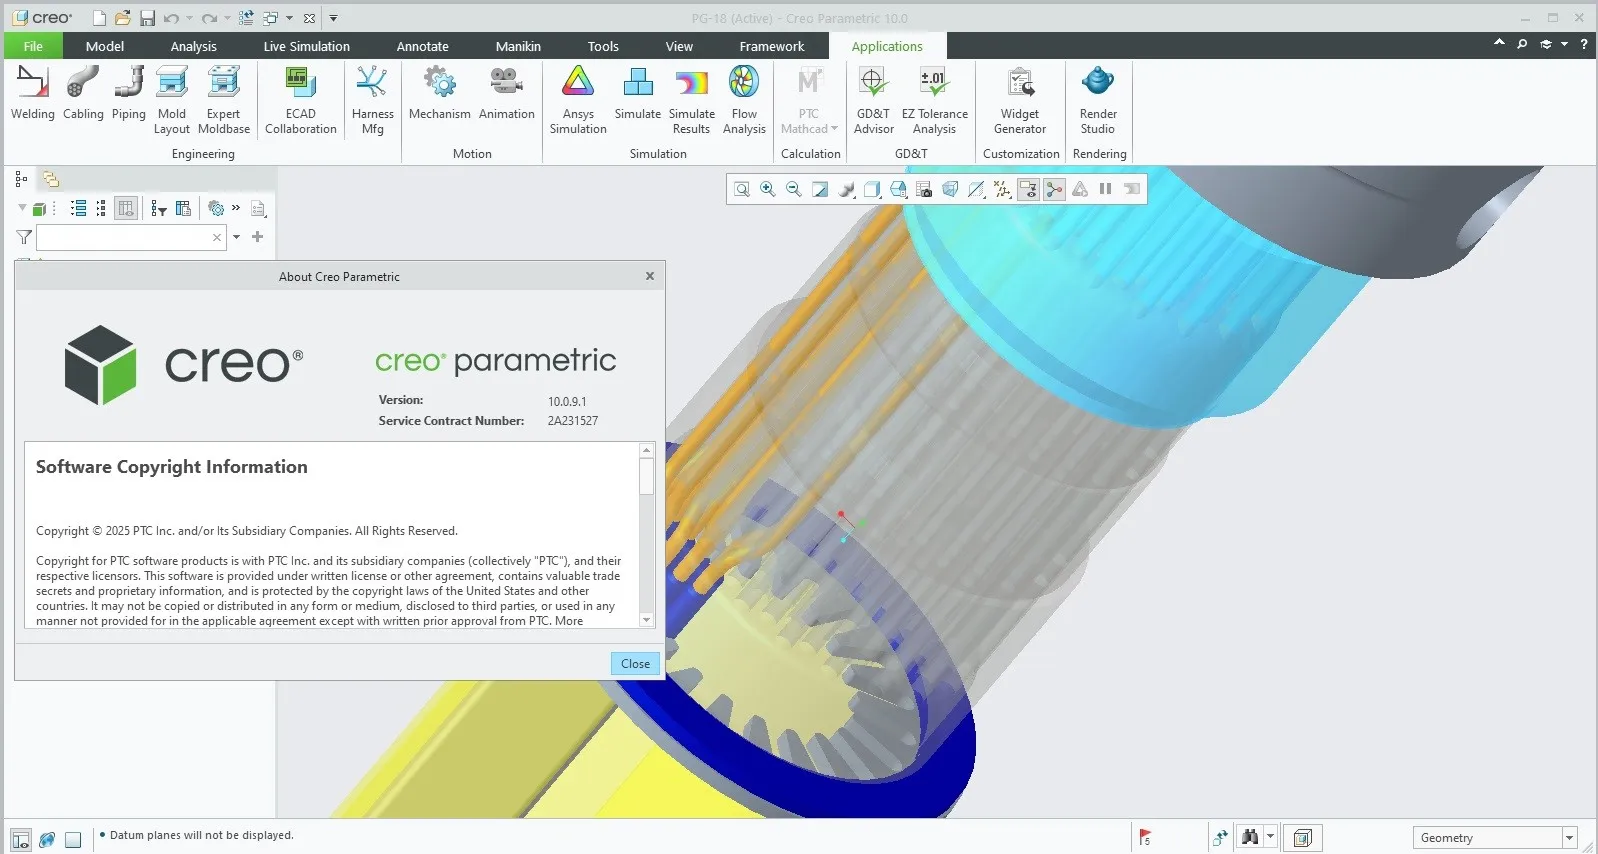Toggle perspective view in graphics toolbar
Image resolution: width=1598 pixels, height=854 pixels.
950,189
